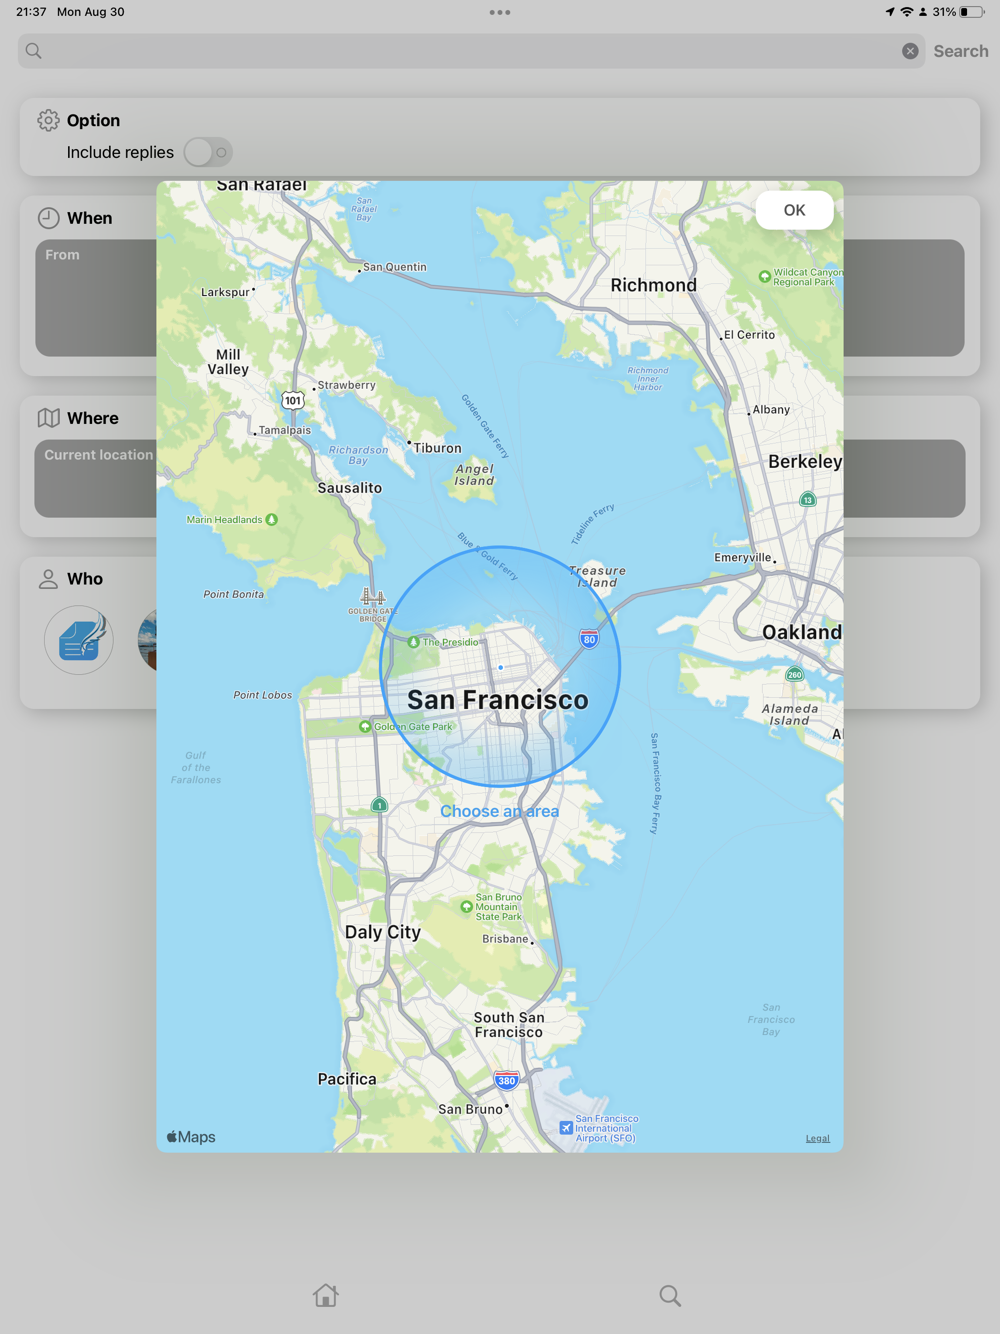The image size is (1000, 1334).
Task: Tap the magnifier icon in search field
Action: [34, 51]
